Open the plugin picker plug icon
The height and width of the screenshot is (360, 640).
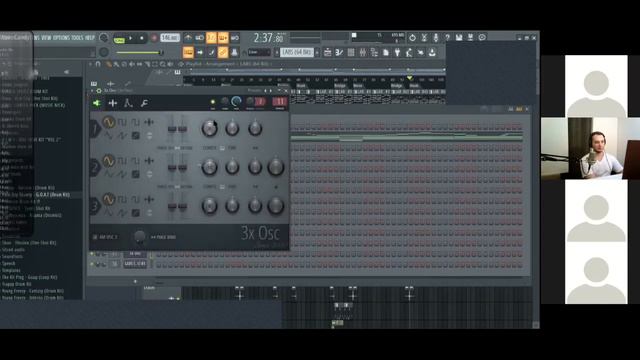397,52
